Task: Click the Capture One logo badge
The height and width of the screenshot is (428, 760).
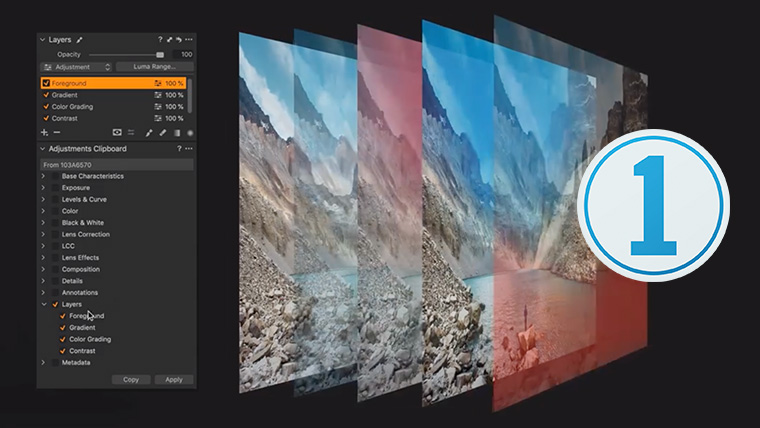Action: click(653, 205)
